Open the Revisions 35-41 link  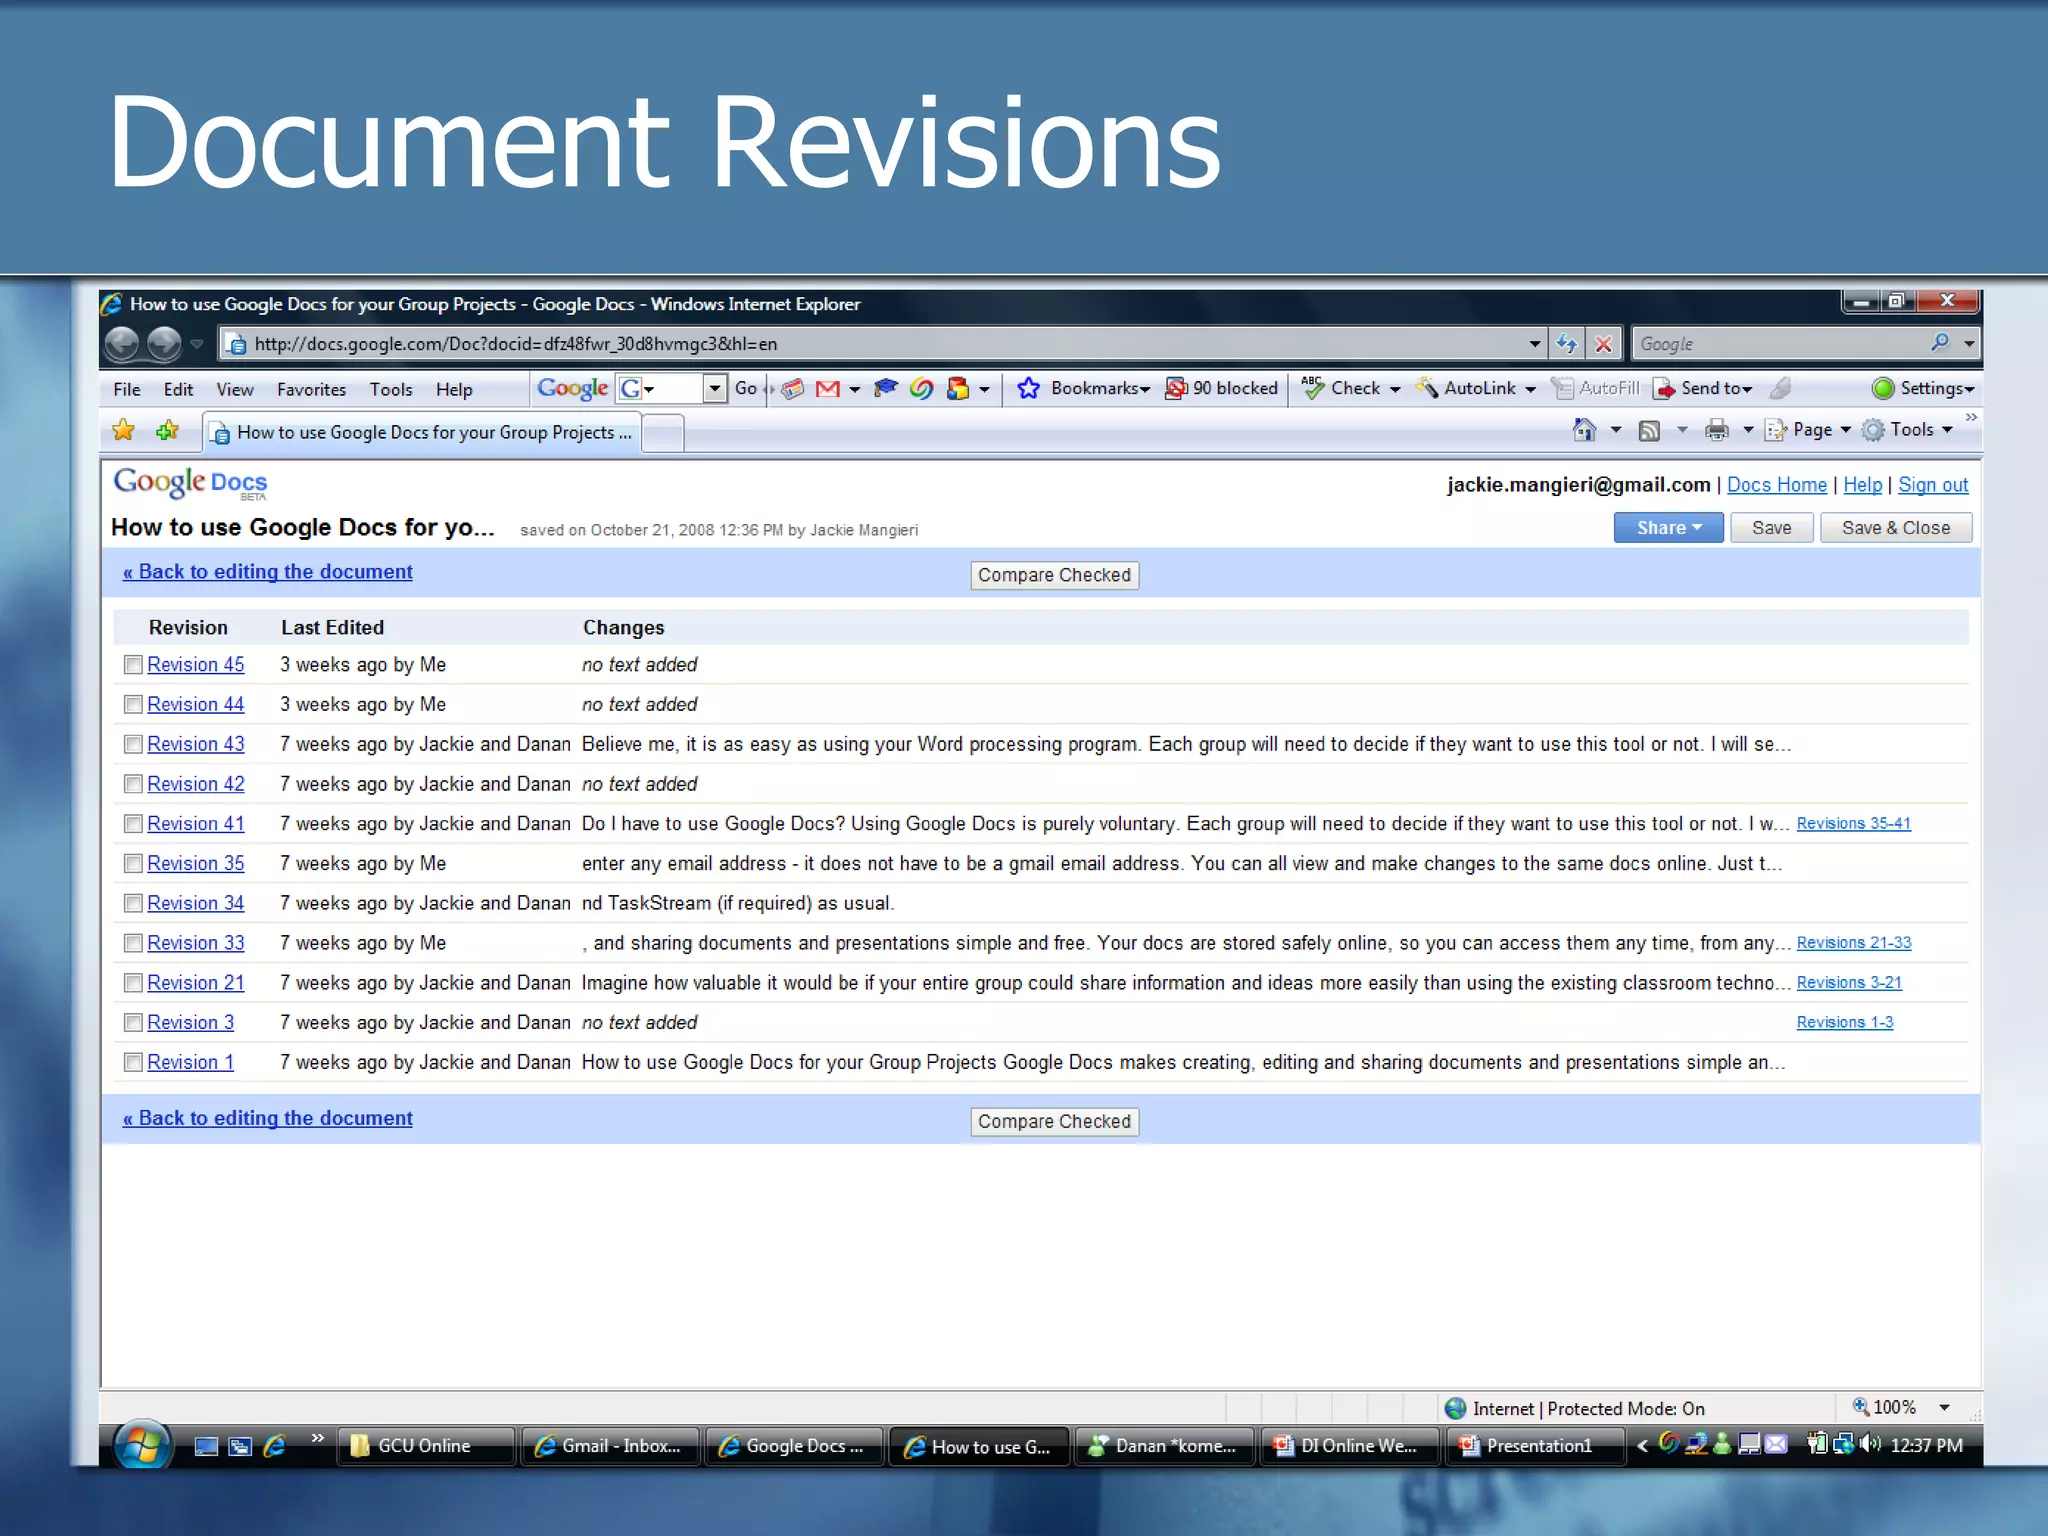[1853, 824]
